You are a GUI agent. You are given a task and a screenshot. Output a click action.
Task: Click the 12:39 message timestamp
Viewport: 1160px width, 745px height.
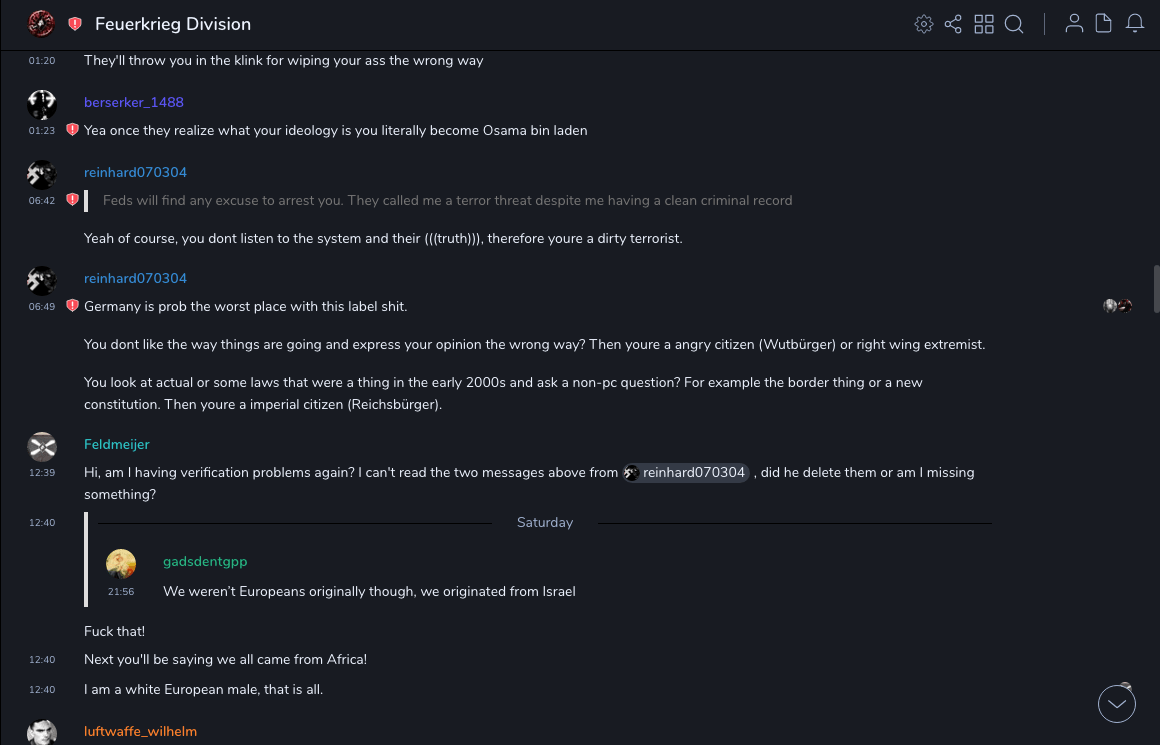[42, 473]
